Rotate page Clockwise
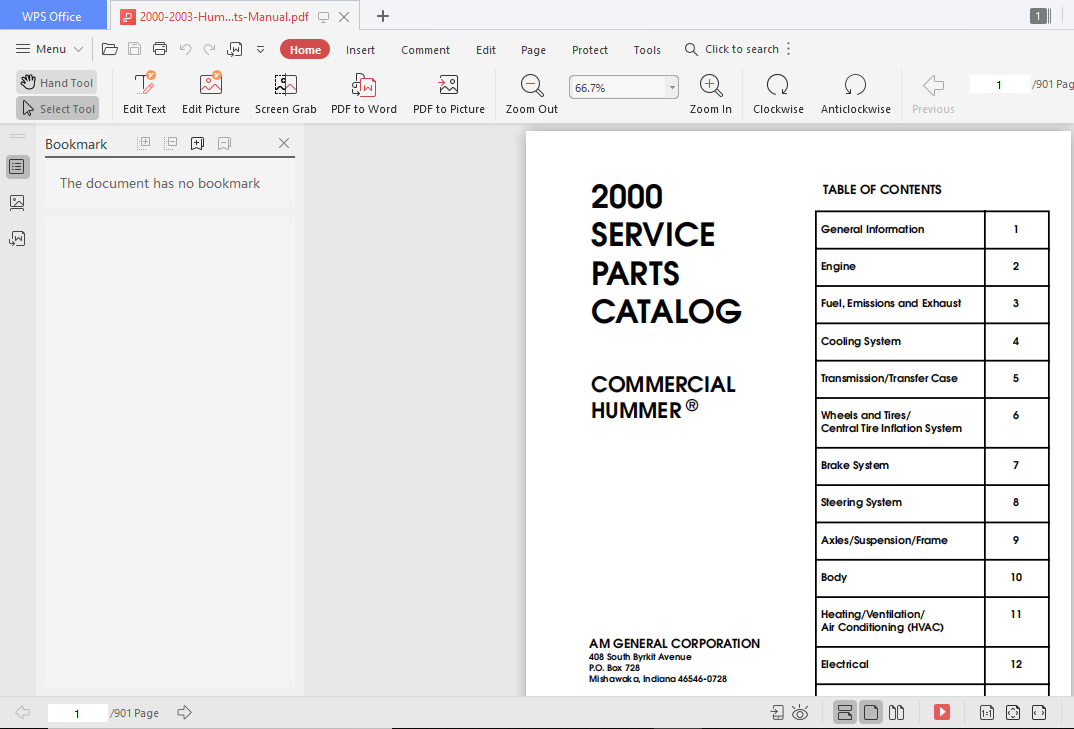1074x729 pixels. pyautogui.click(x=778, y=92)
